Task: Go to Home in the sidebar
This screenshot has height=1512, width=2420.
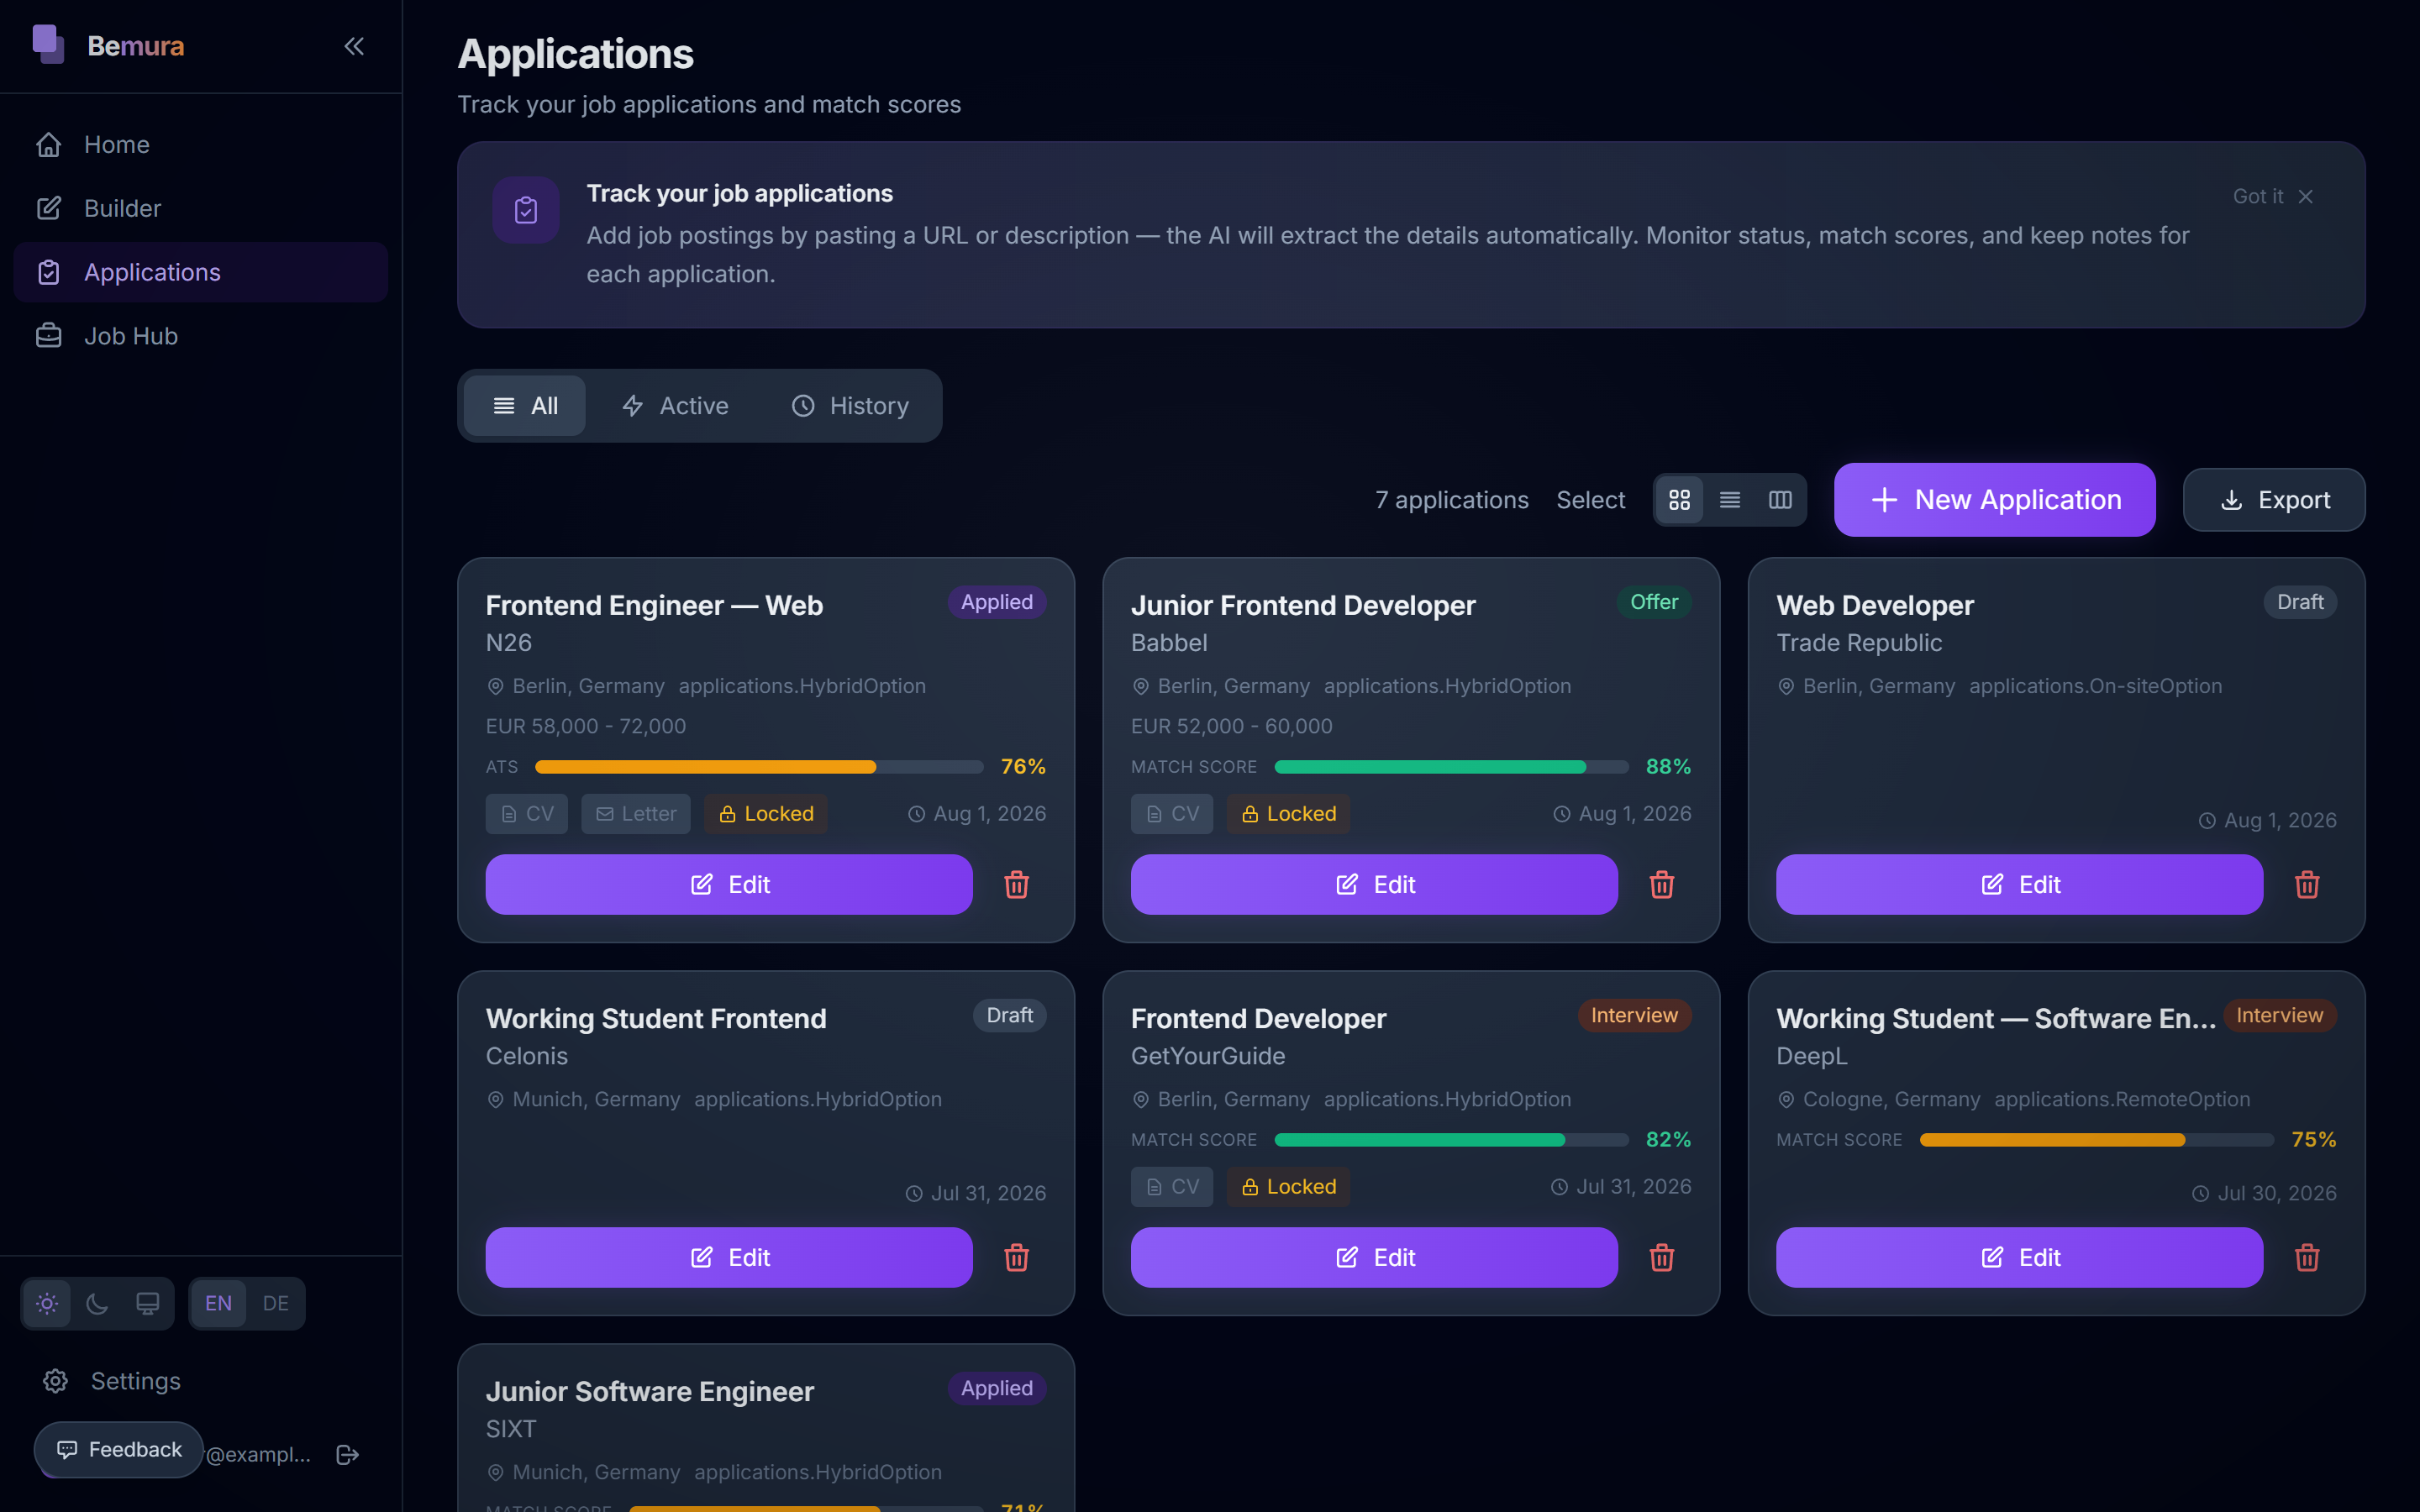Action: click(x=201, y=145)
